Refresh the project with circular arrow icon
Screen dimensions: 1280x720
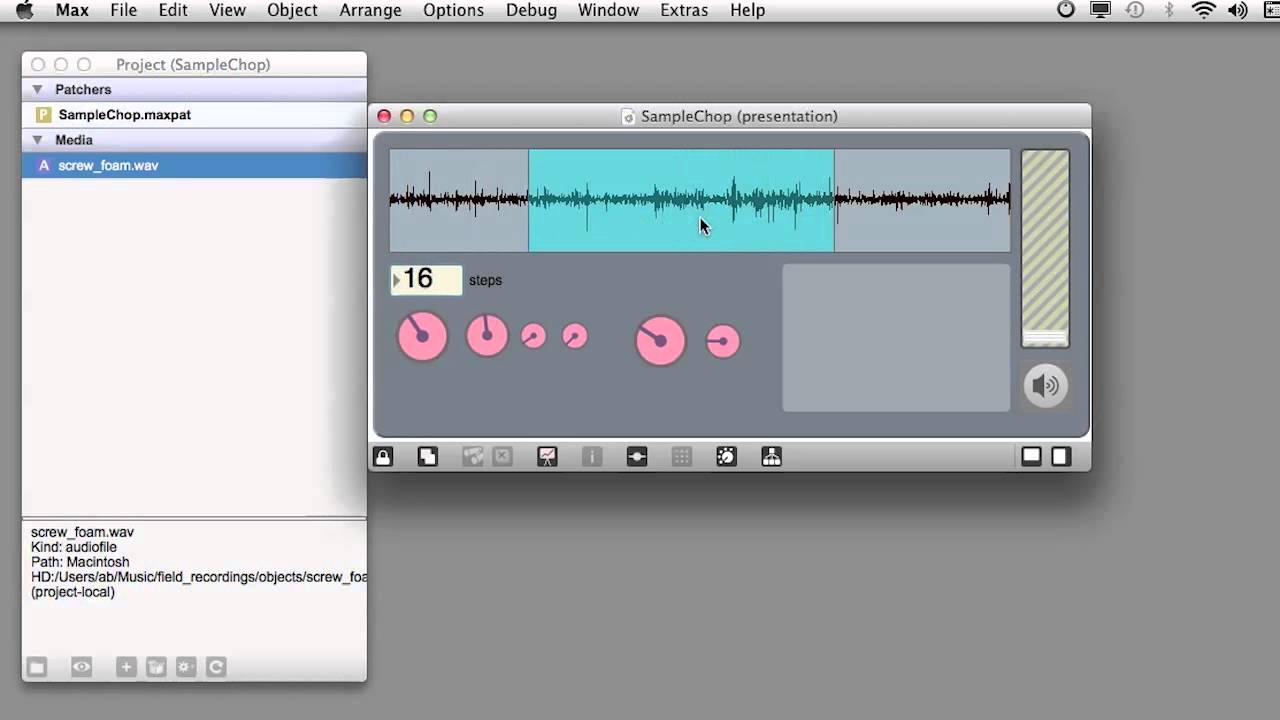click(216, 667)
